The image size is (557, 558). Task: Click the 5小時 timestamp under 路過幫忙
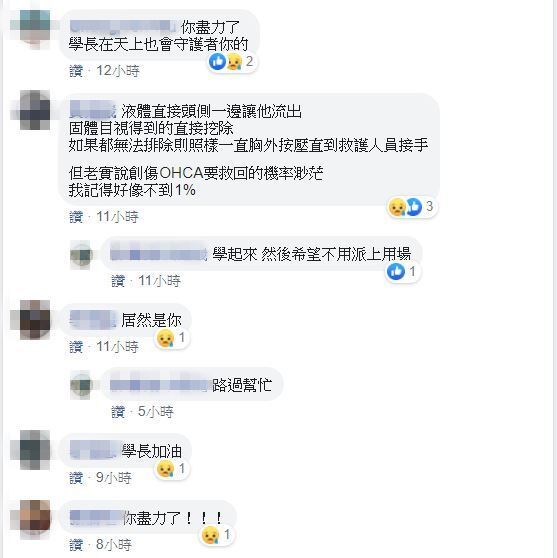[x=155, y=412]
